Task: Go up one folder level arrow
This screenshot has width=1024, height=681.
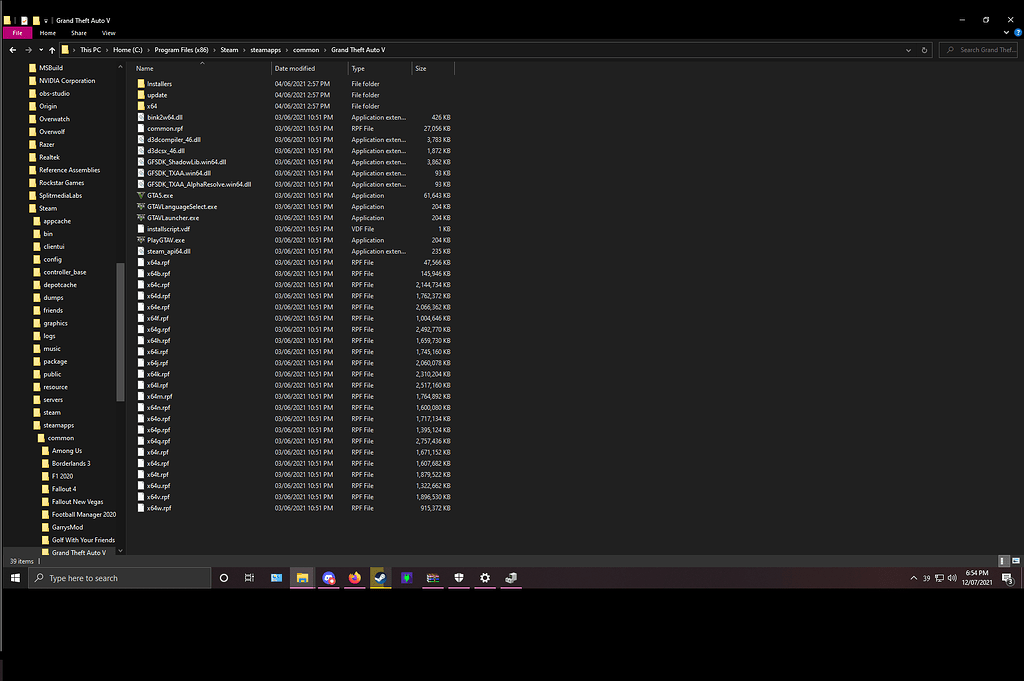Action: coord(52,50)
